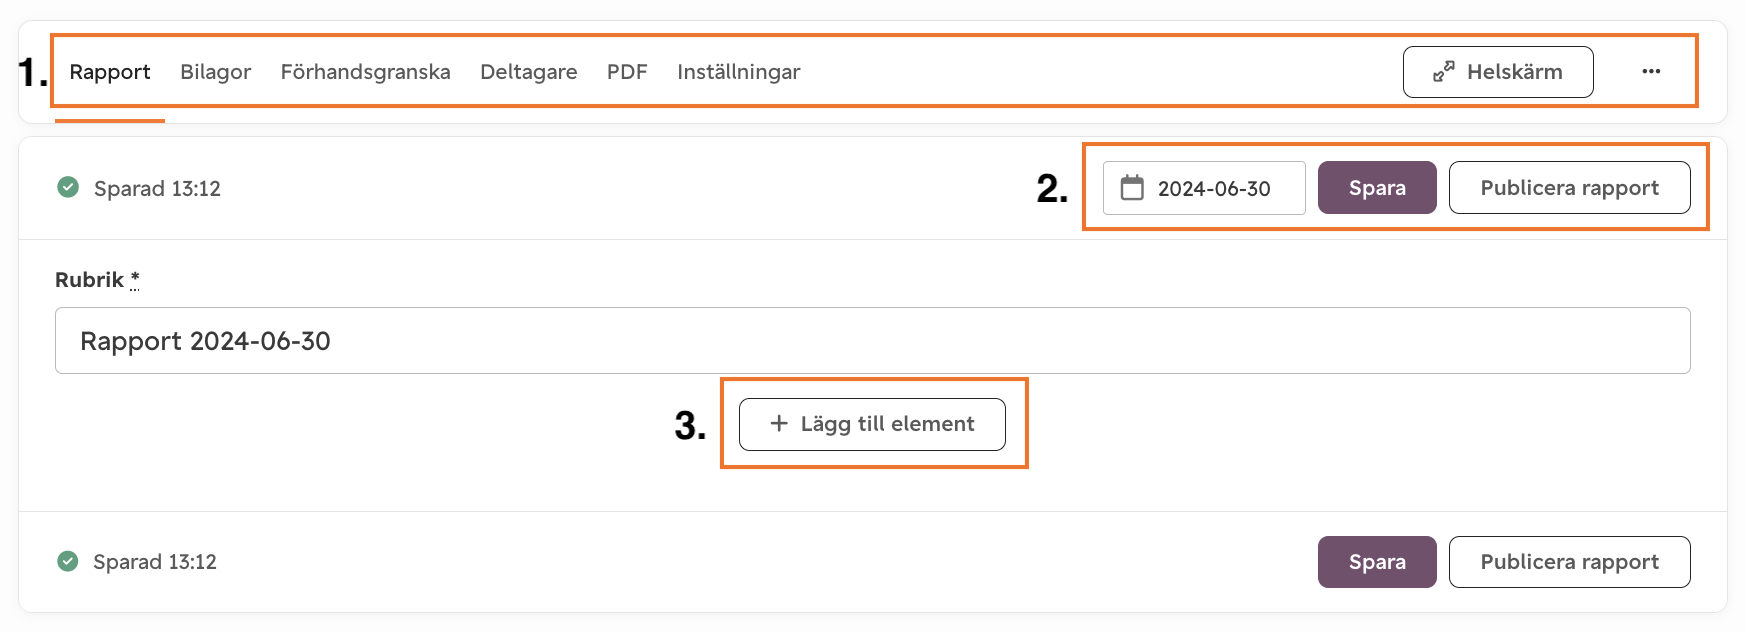Click the top green saved checkmark icon
Viewport: 1746px width, 632px height.
pyautogui.click(x=68, y=187)
